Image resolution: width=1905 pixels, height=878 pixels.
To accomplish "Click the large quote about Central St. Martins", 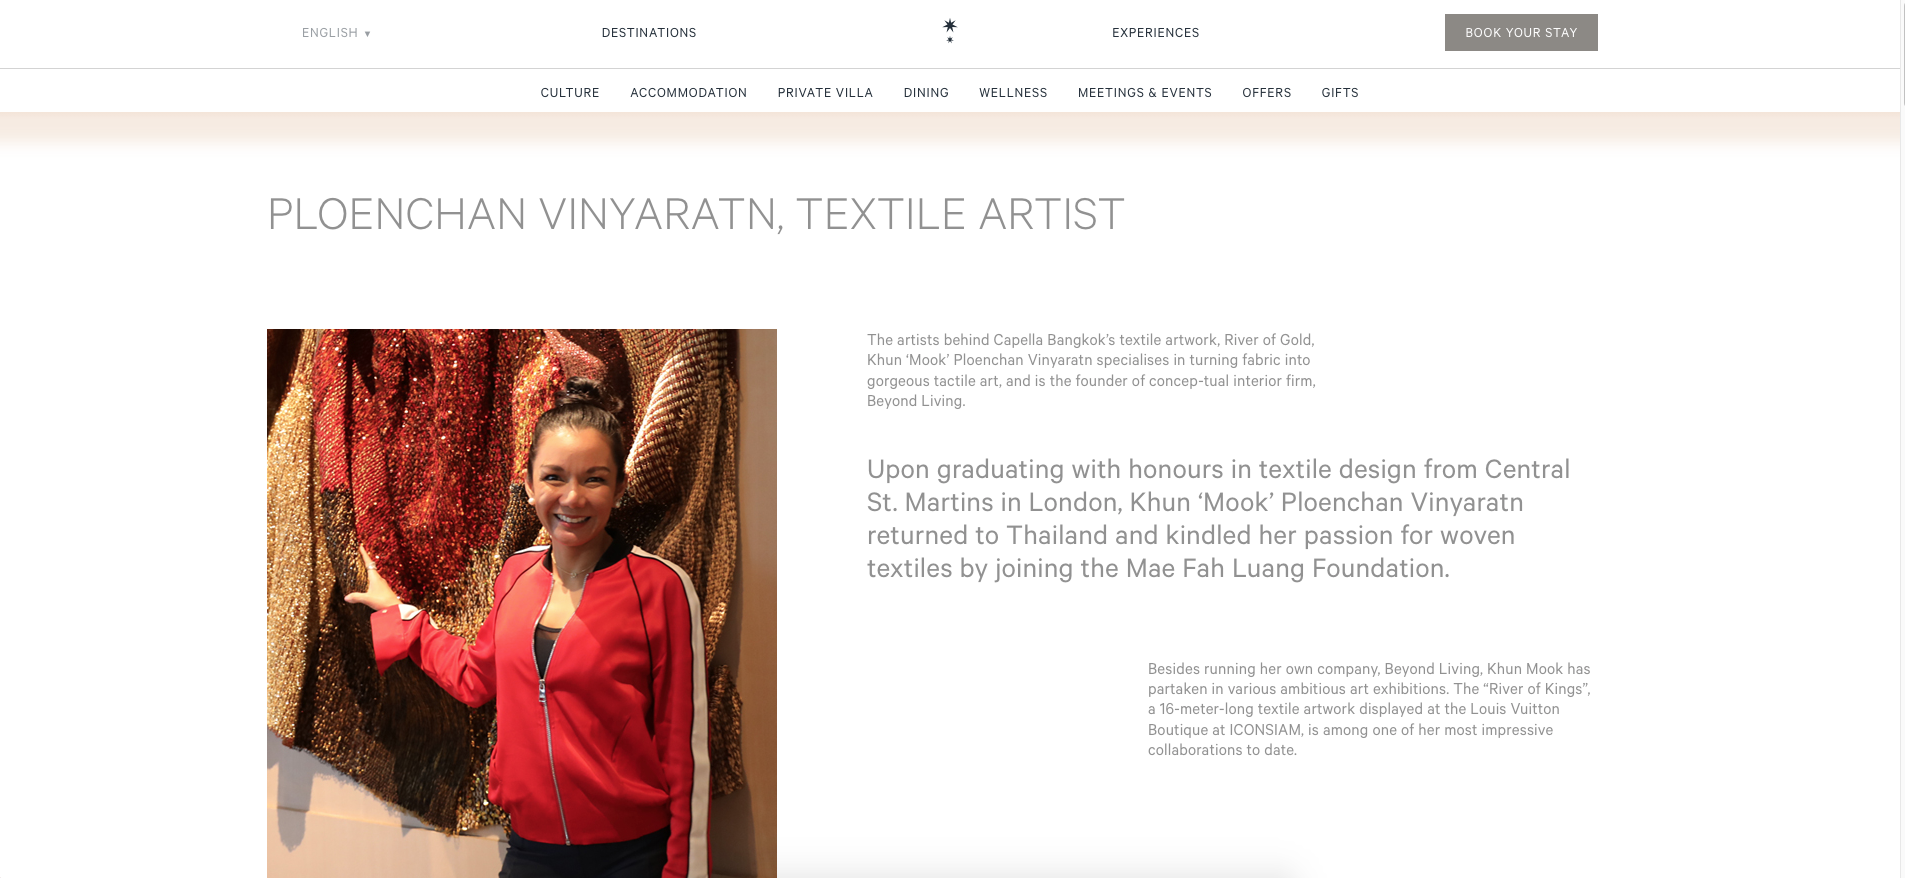I will [1218, 519].
